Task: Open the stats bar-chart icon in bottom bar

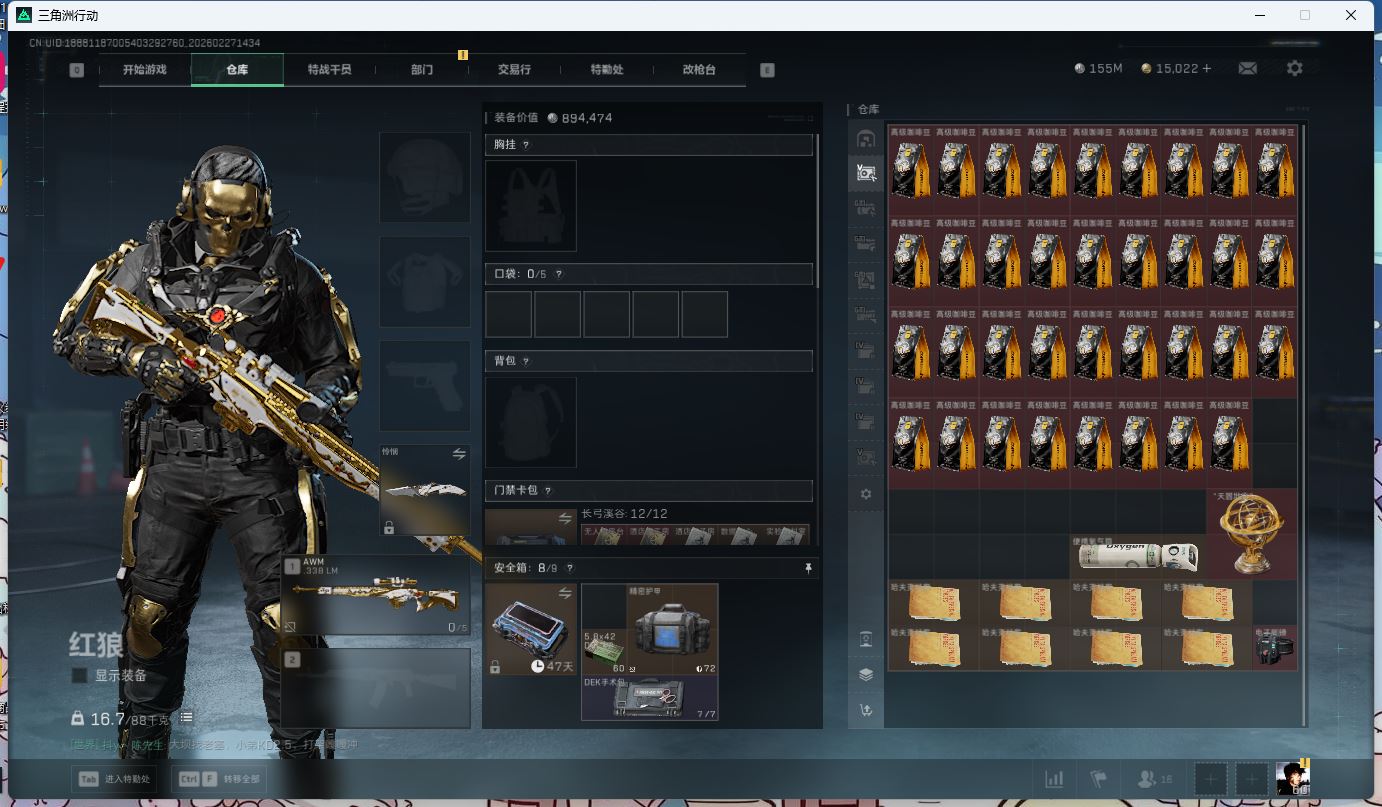Action: [x=1054, y=779]
